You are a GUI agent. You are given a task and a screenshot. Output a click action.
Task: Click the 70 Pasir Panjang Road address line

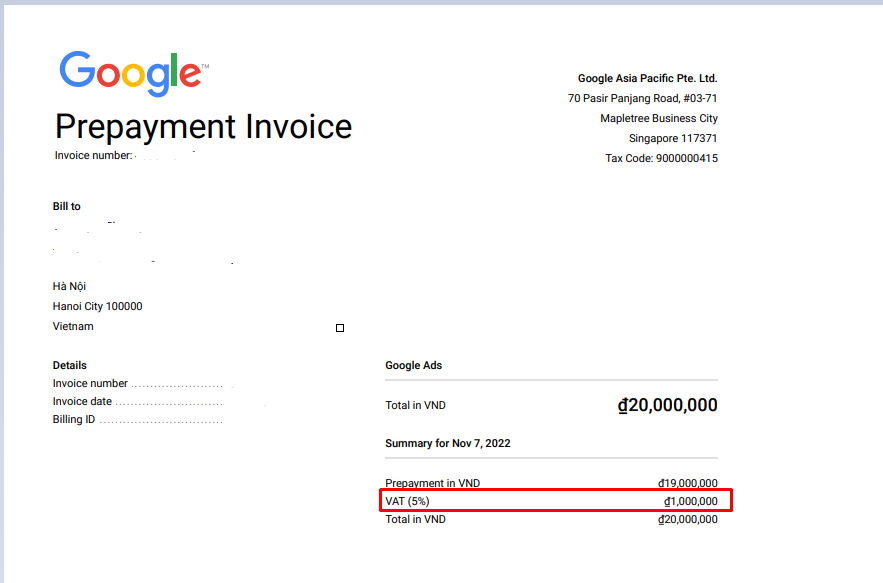642,98
